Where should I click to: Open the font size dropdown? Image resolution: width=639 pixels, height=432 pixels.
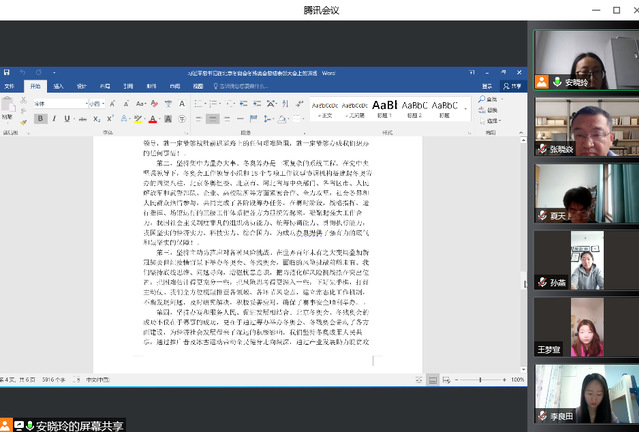coord(101,102)
